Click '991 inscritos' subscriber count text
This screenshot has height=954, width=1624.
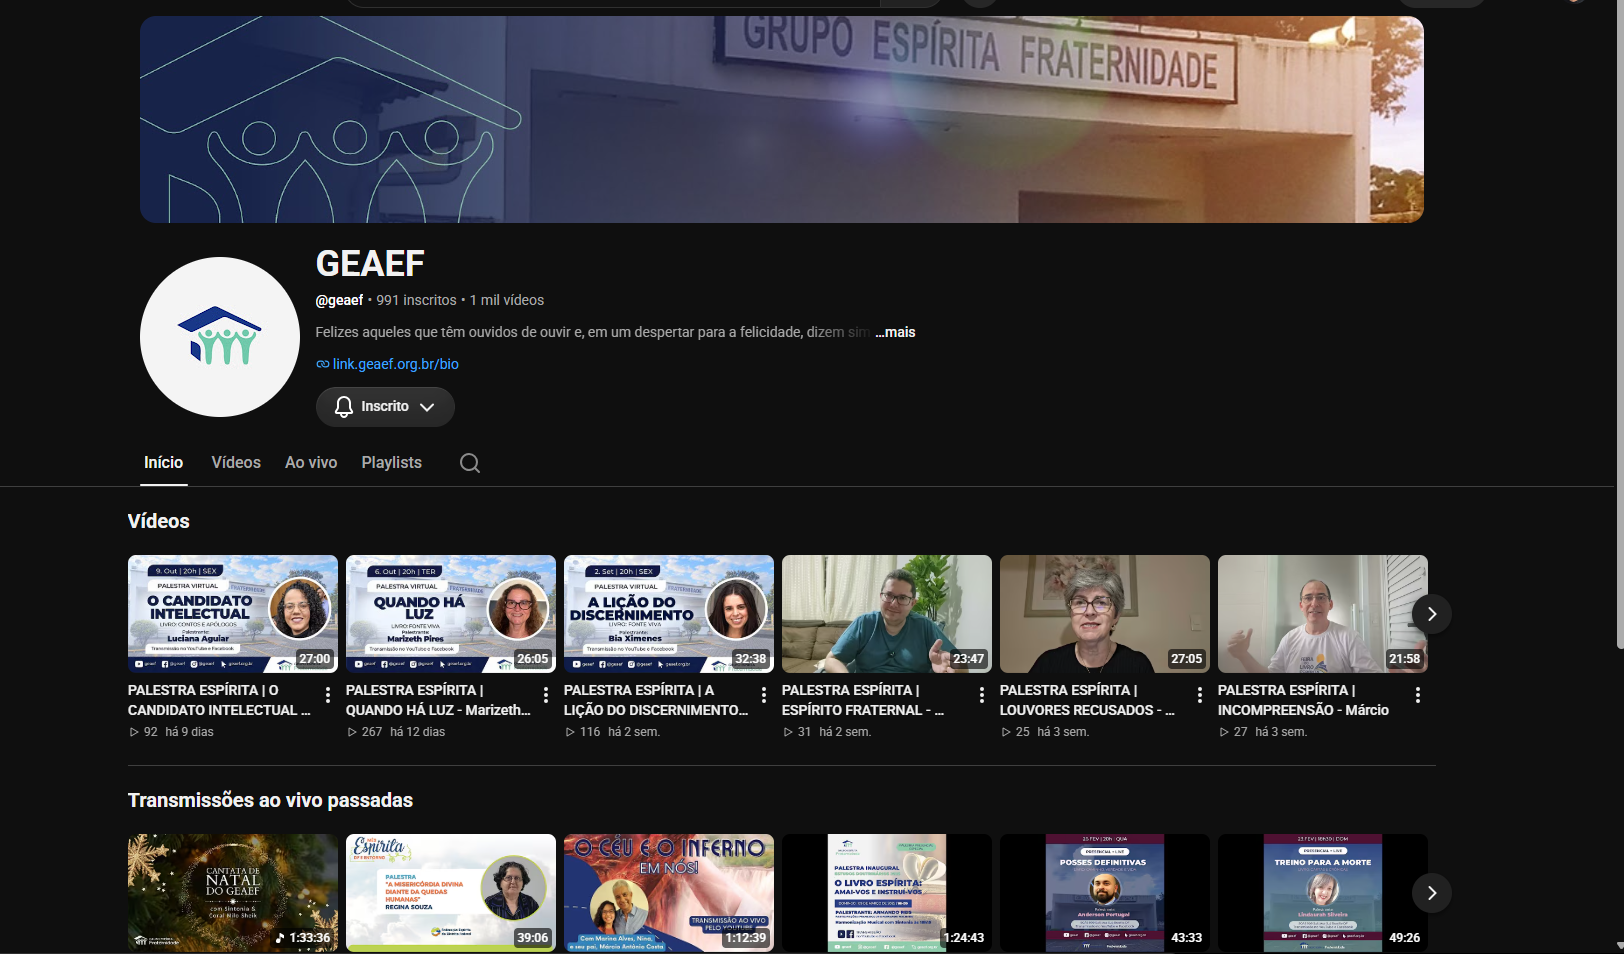[x=416, y=300]
